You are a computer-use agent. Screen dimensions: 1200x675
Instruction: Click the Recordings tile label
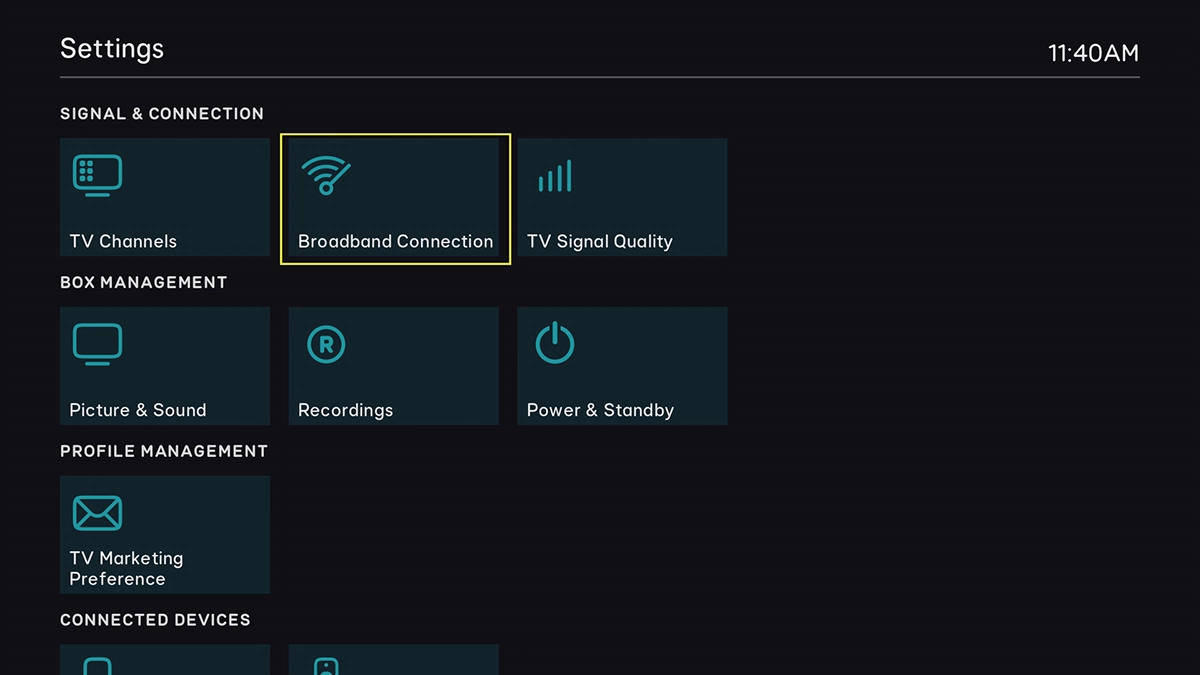click(x=345, y=410)
